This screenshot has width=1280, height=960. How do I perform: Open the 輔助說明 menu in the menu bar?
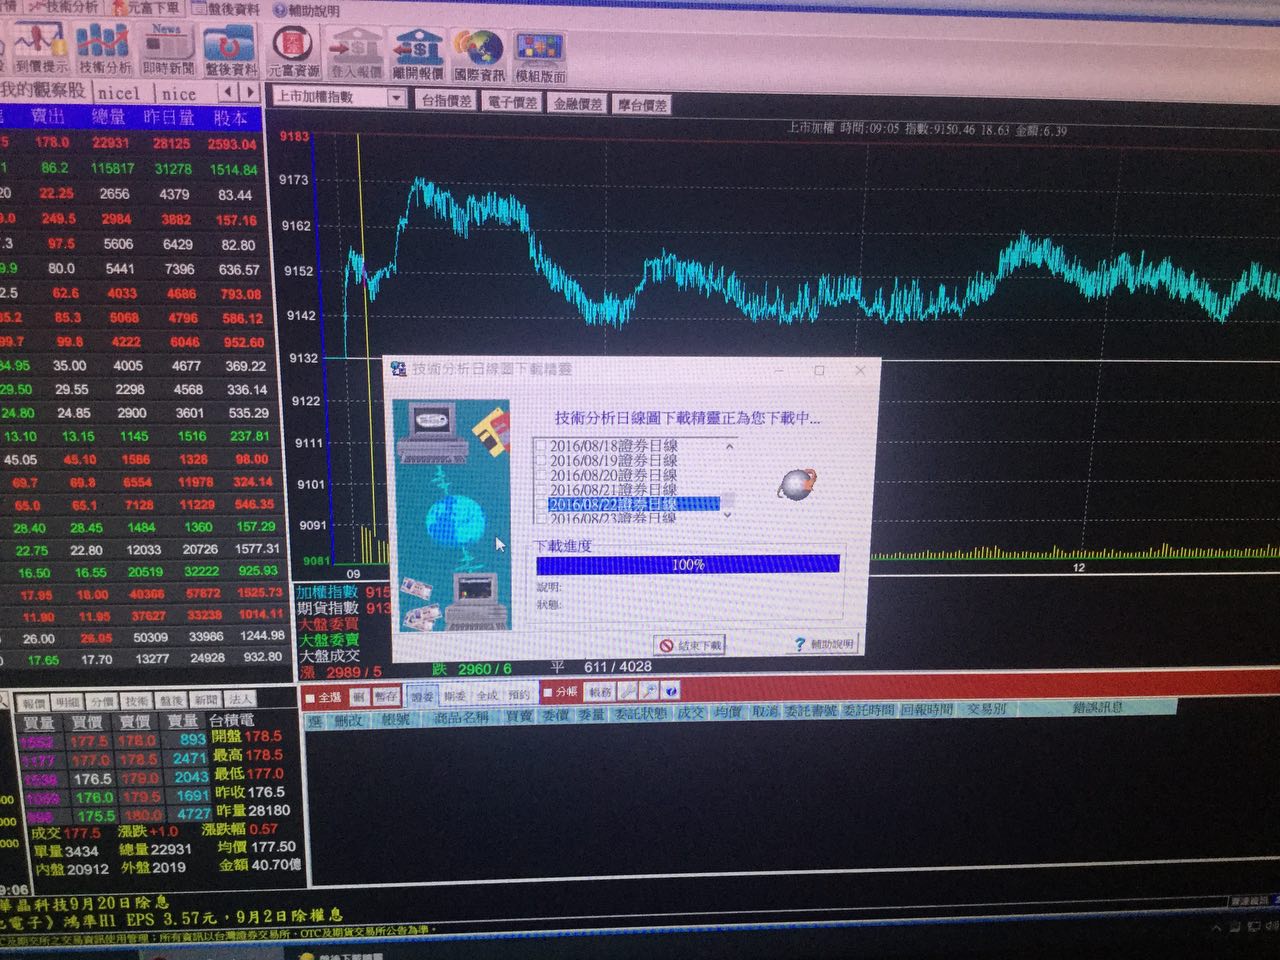coord(306,10)
